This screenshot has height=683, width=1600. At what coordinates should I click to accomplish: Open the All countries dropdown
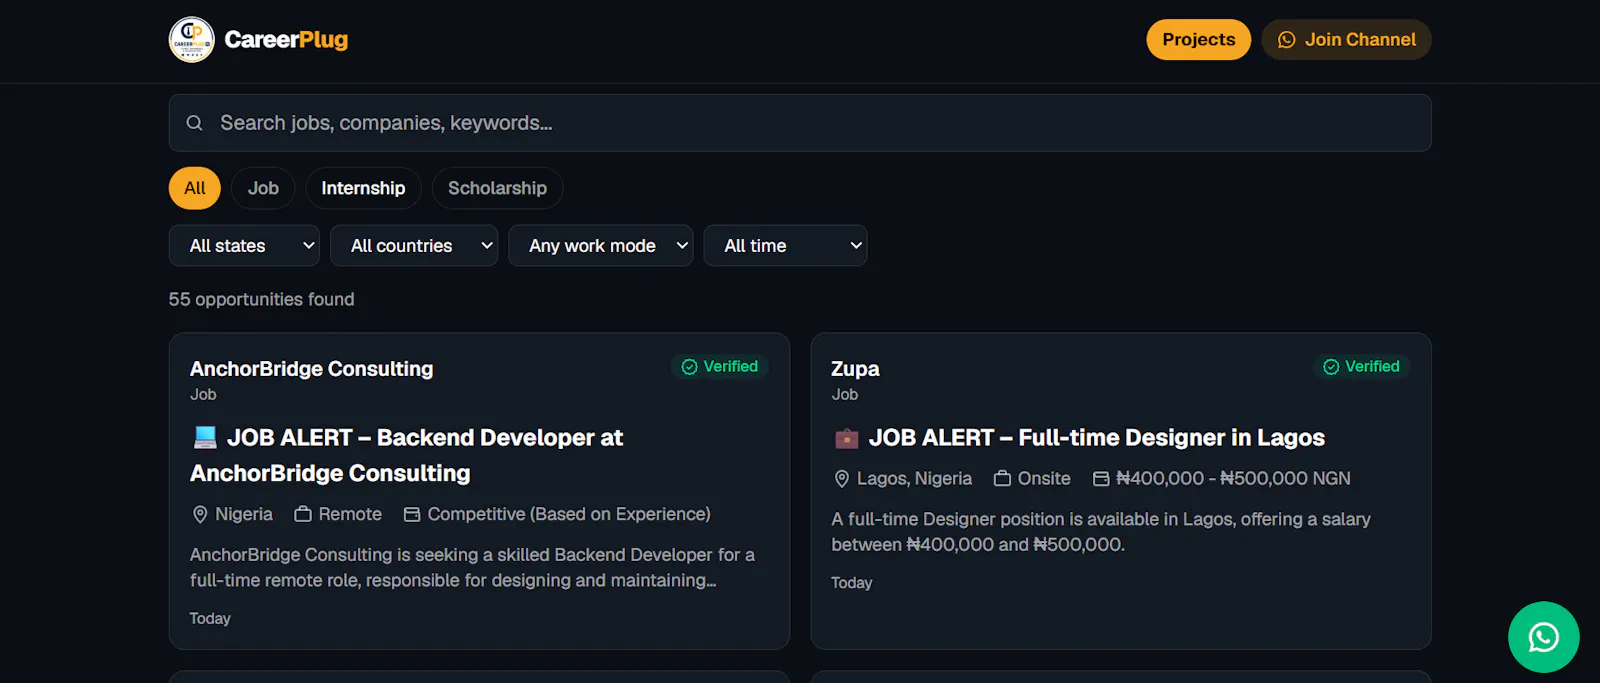414,246
